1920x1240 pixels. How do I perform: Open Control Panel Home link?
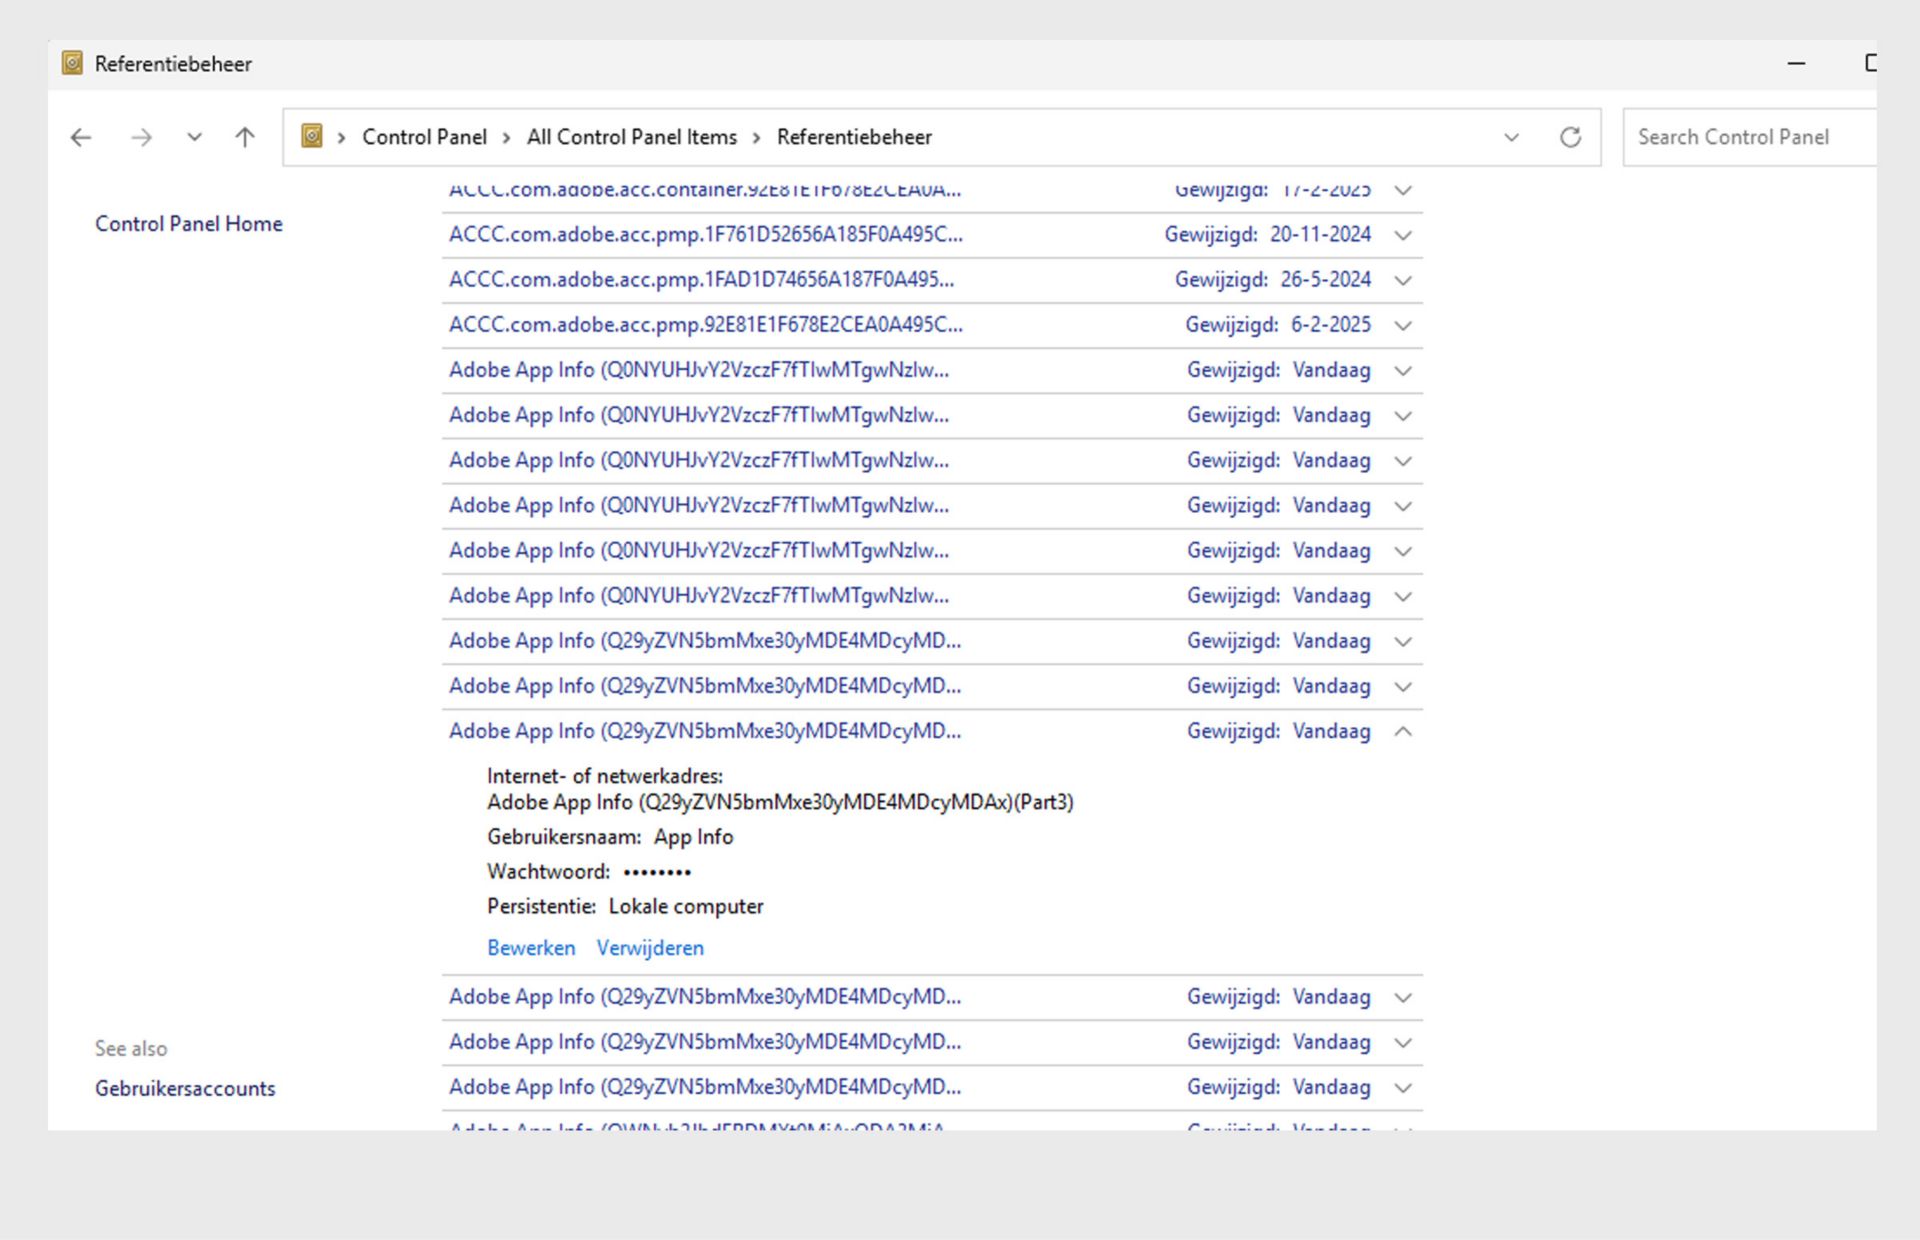tap(188, 224)
